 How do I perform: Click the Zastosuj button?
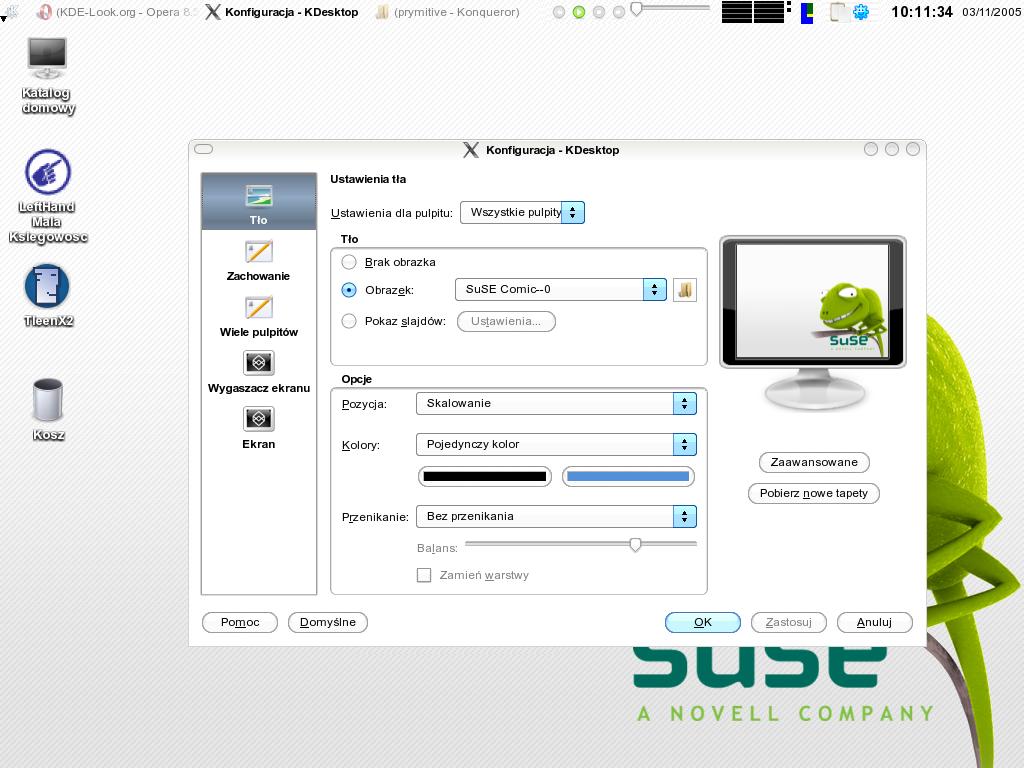coord(789,622)
